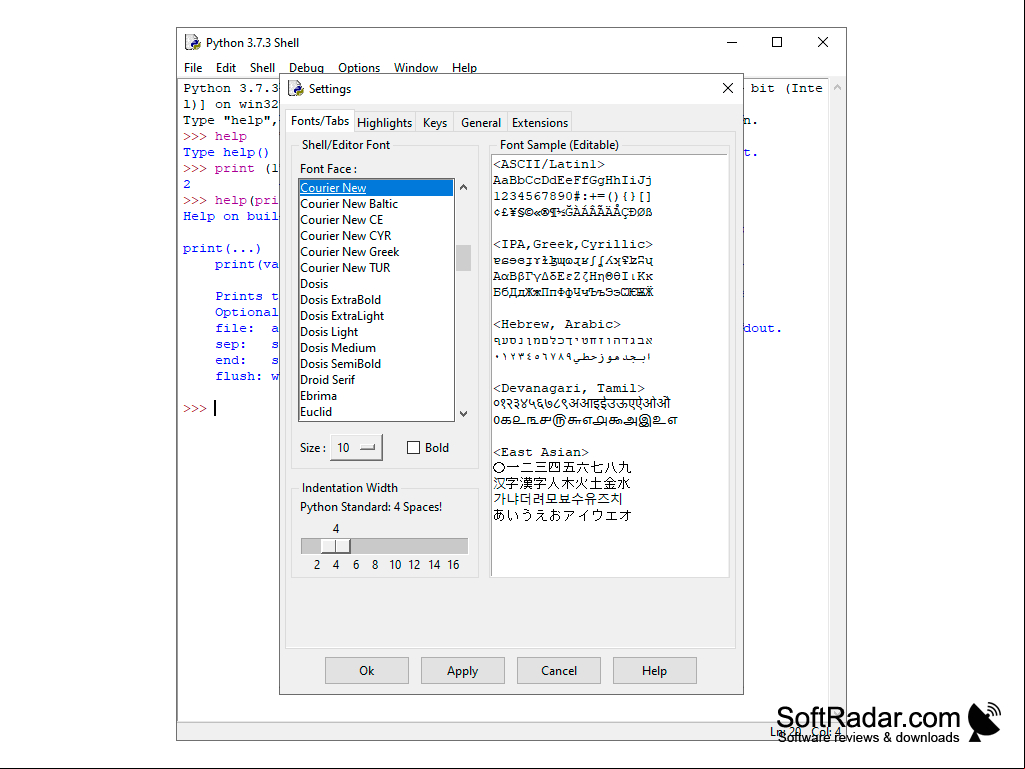Image resolution: width=1025 pixels, height=769 pixels.
Task: Select Courier New font
Action: (x=376, y=188)
